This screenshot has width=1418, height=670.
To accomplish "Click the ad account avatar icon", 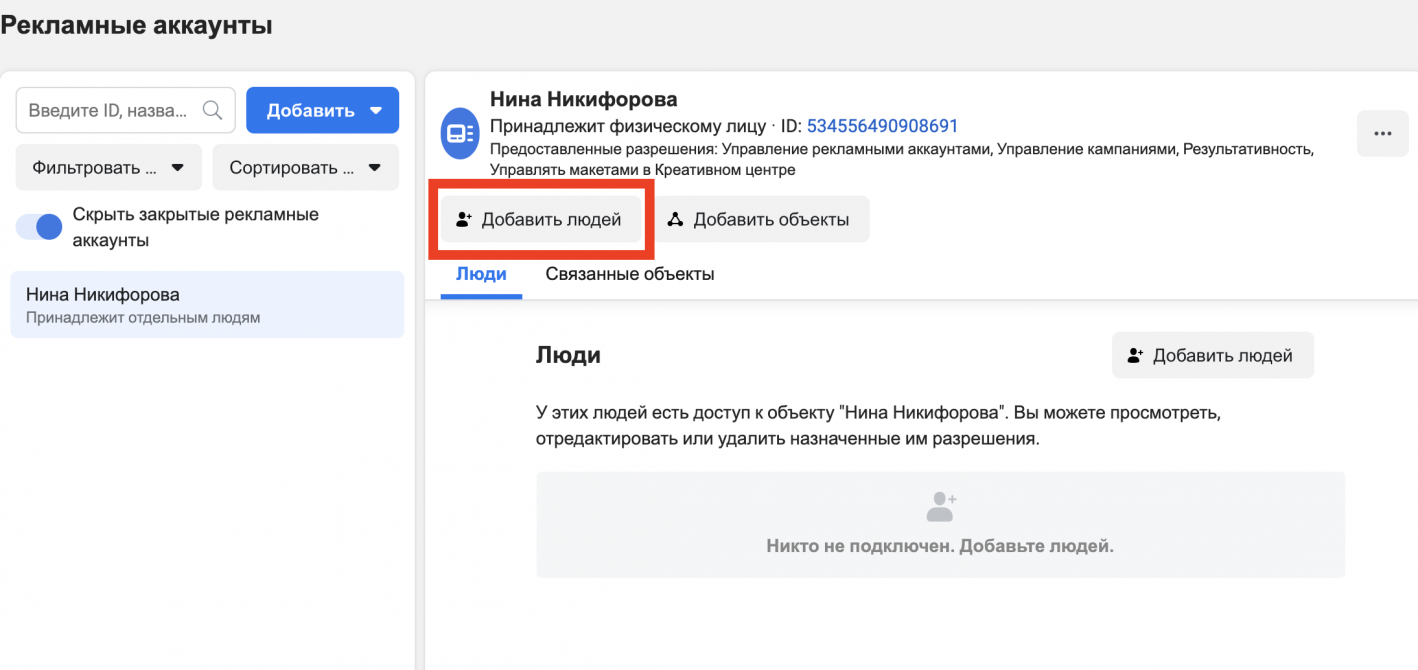I will click(x=460, y=134).
